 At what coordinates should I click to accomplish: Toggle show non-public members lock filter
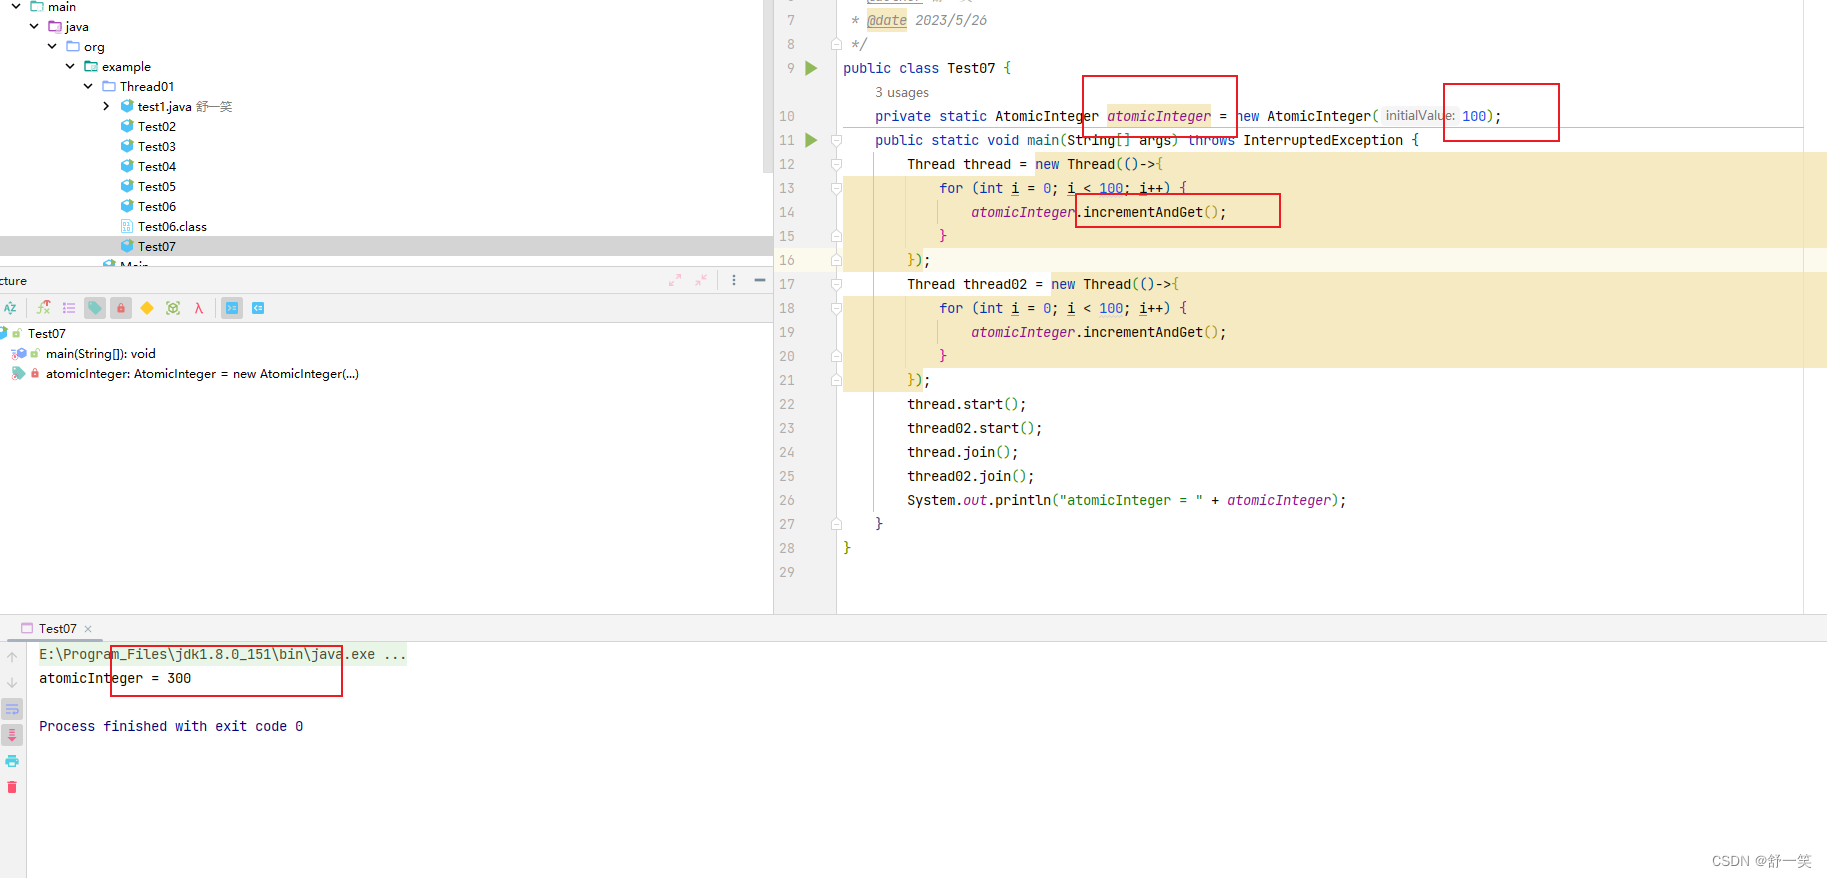pyautogui.click(x=121, y=308)
